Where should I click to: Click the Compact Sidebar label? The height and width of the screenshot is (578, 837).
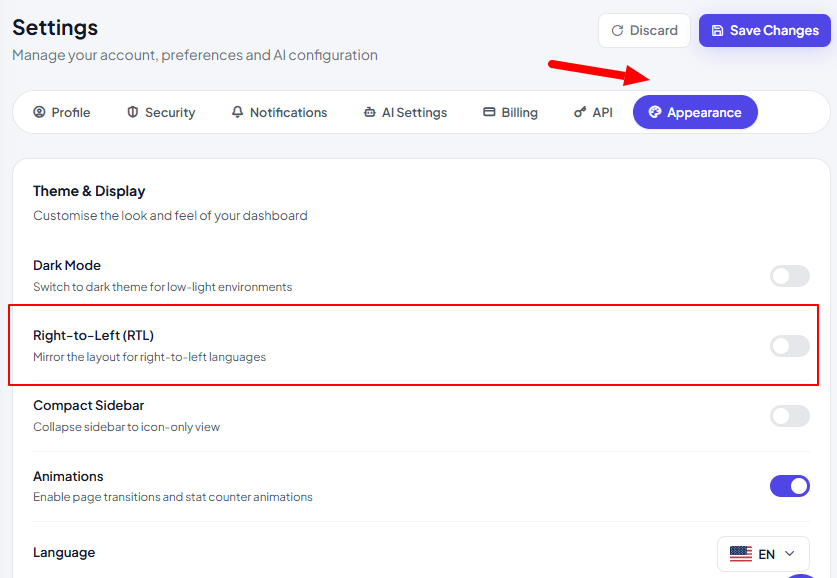[89, 406]
